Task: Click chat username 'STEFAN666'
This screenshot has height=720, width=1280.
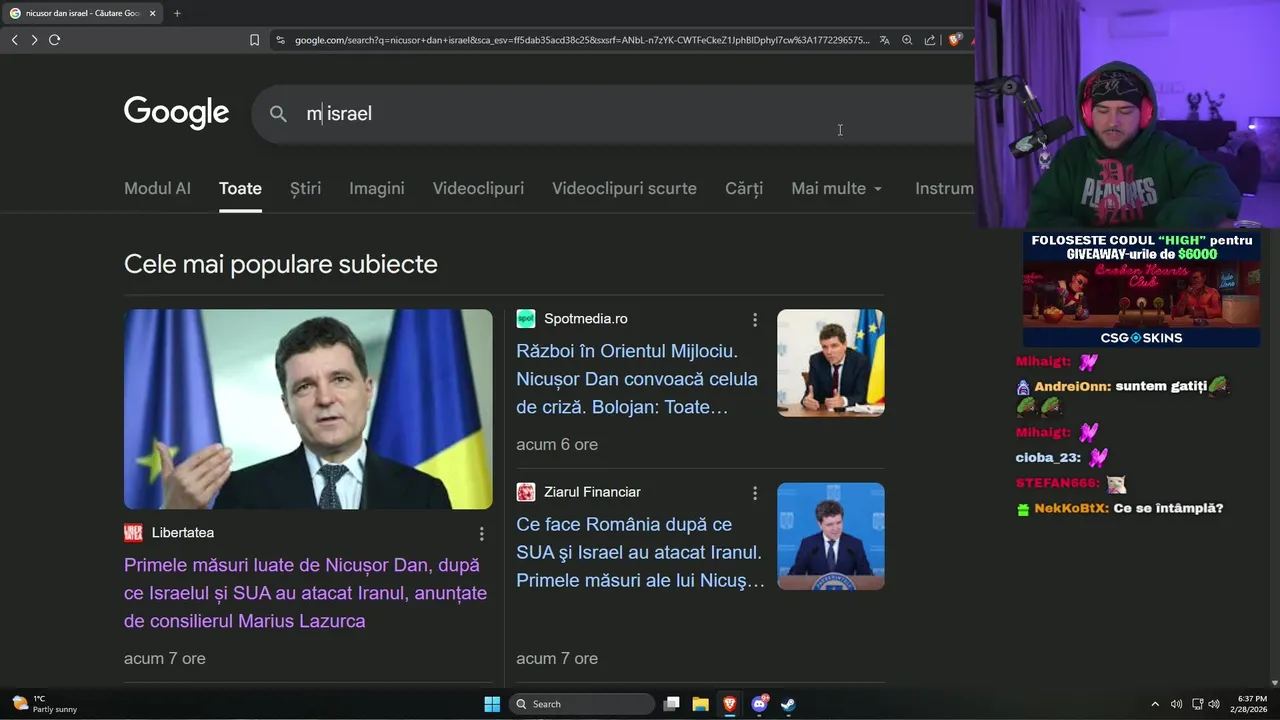Action: (x=1057, y=483)
